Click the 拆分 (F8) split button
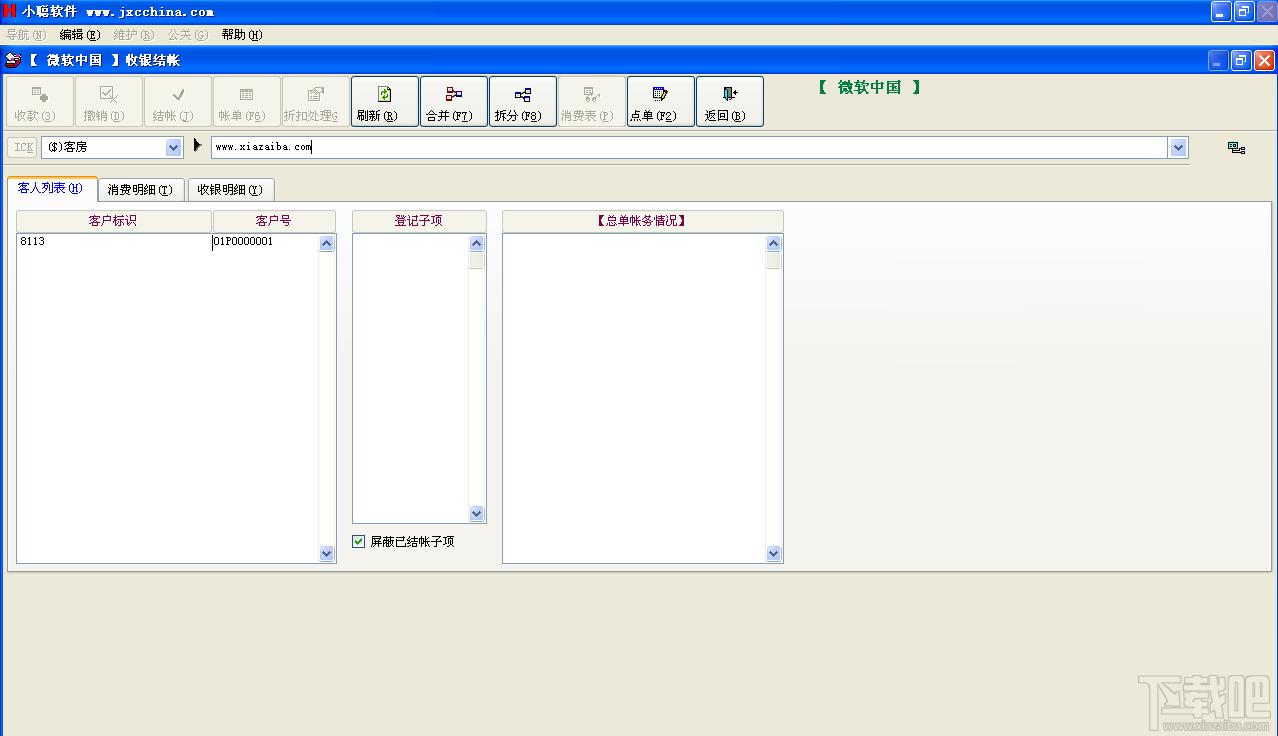1278x736 pixels. click(x=523, y=102)
